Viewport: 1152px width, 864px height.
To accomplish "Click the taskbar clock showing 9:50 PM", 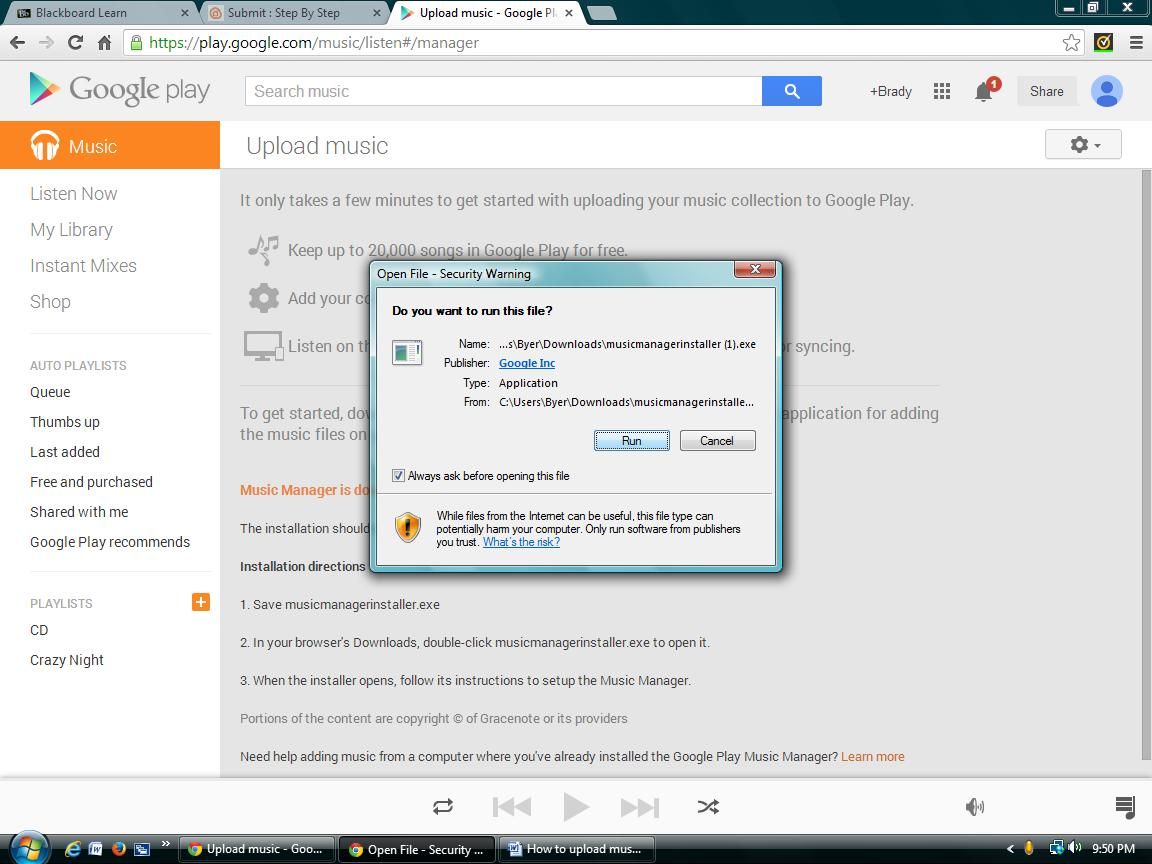I will (x=1113, y=849).
